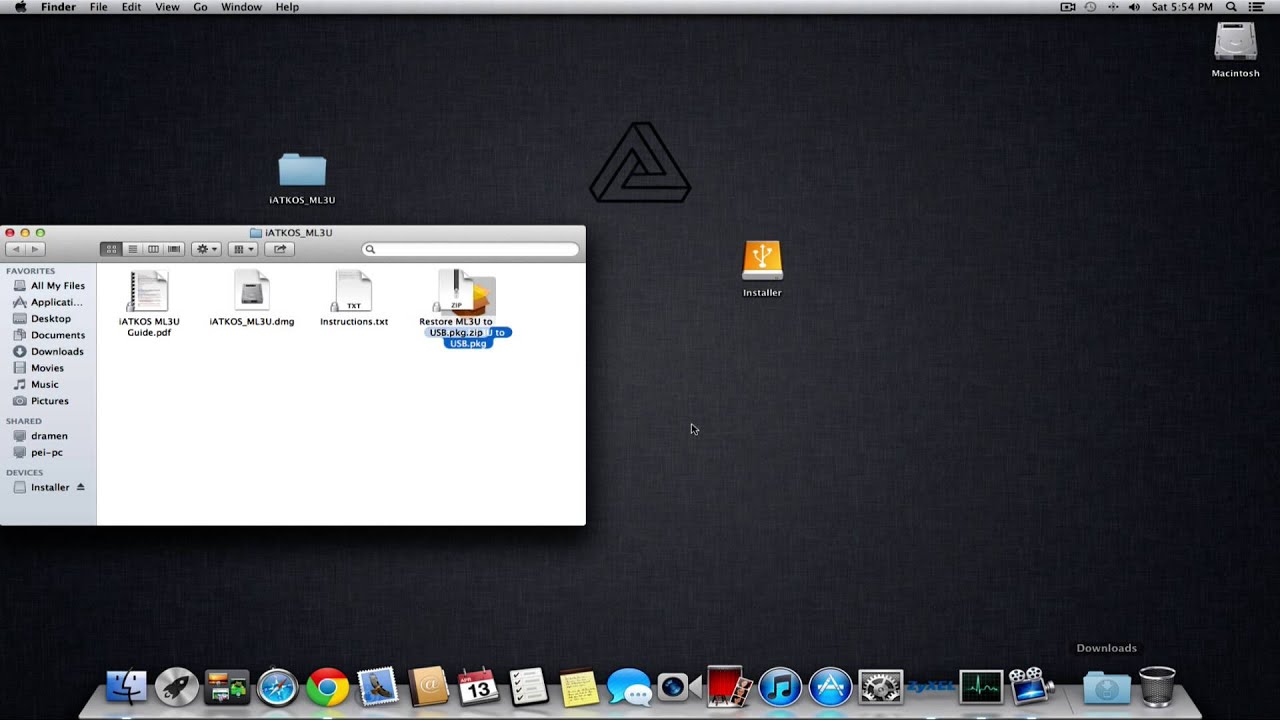Open Messages from the Dock
Screen dimensions: 1280x720
click(629, 688)
